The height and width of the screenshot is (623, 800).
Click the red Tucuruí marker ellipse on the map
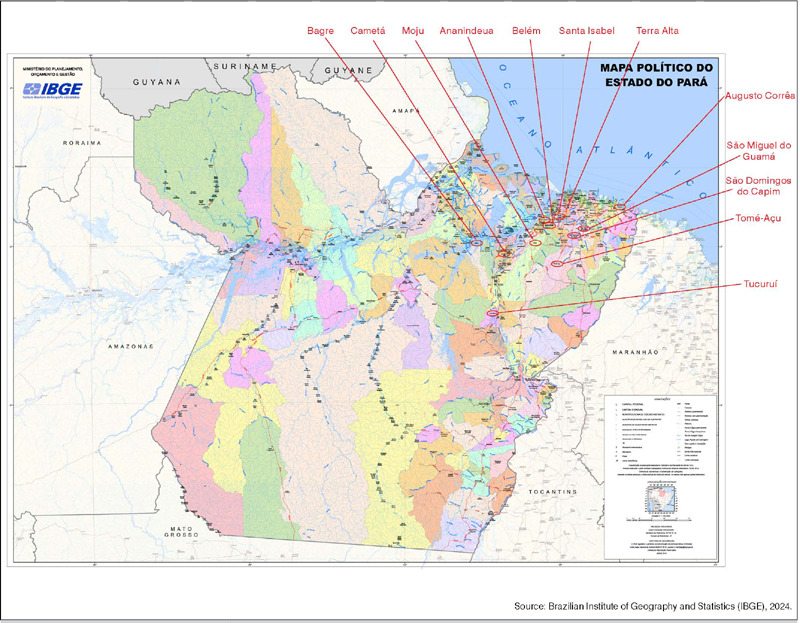click(x=493, y=313)
